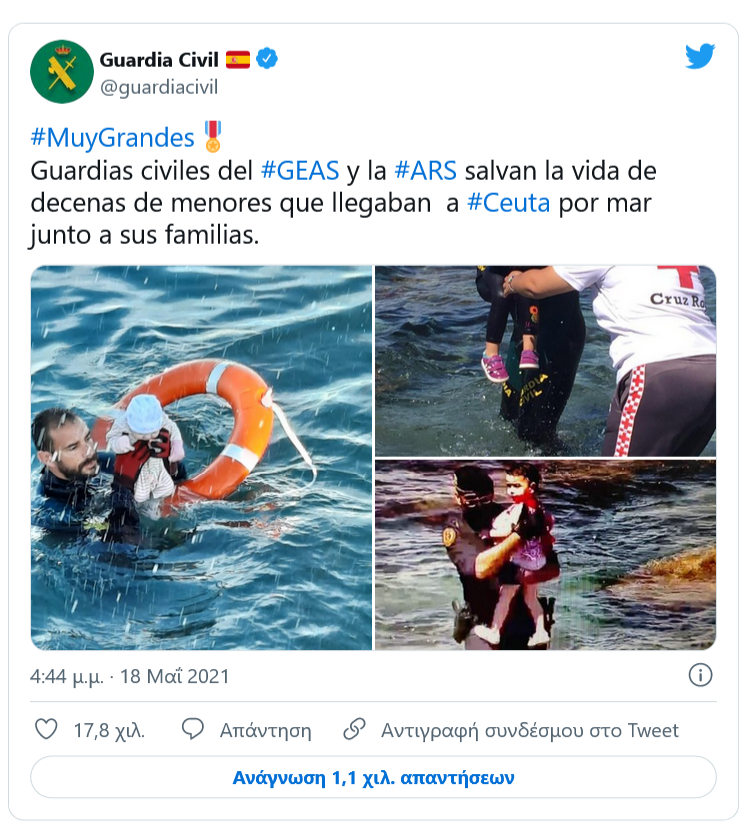Open the #MuyGrandes hashtag

113,137
